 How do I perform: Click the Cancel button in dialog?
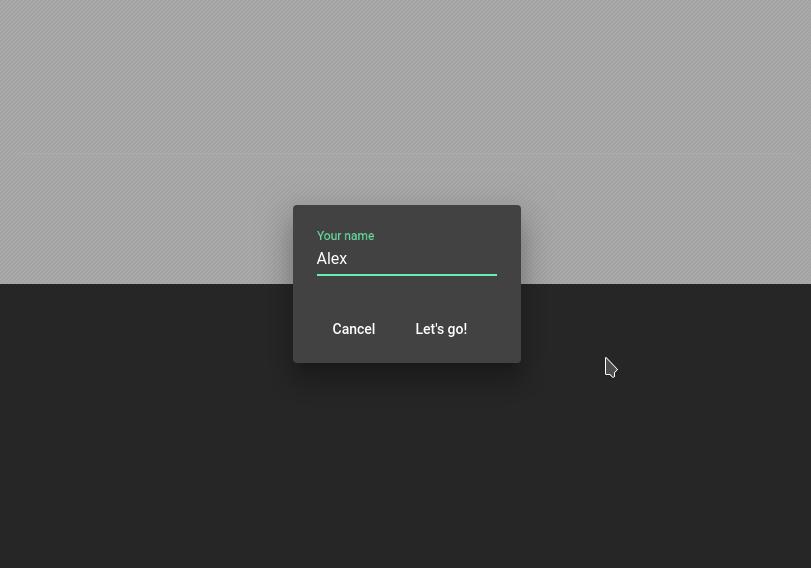pyautogui.click(x=354, y=329)
